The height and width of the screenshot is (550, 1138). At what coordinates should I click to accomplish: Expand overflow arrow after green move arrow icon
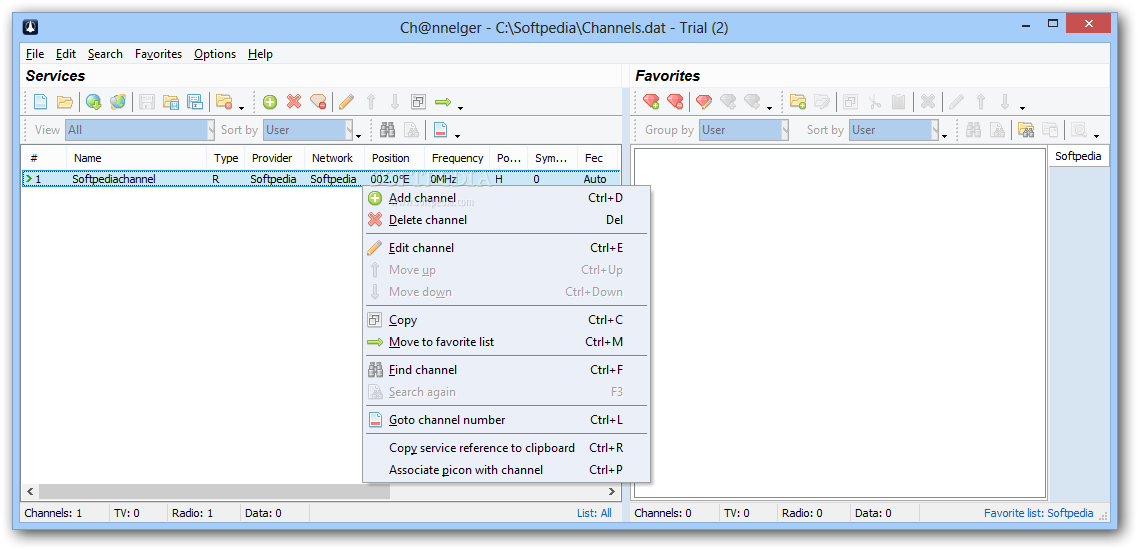coord(460,108)
